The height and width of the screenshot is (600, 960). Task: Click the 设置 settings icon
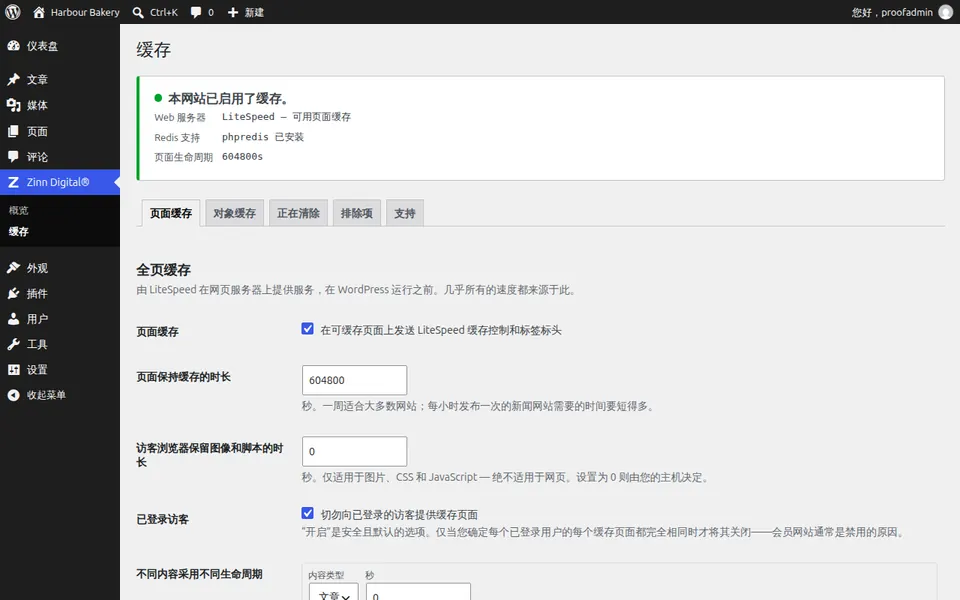pyautogui.click(x=13, y=370)
